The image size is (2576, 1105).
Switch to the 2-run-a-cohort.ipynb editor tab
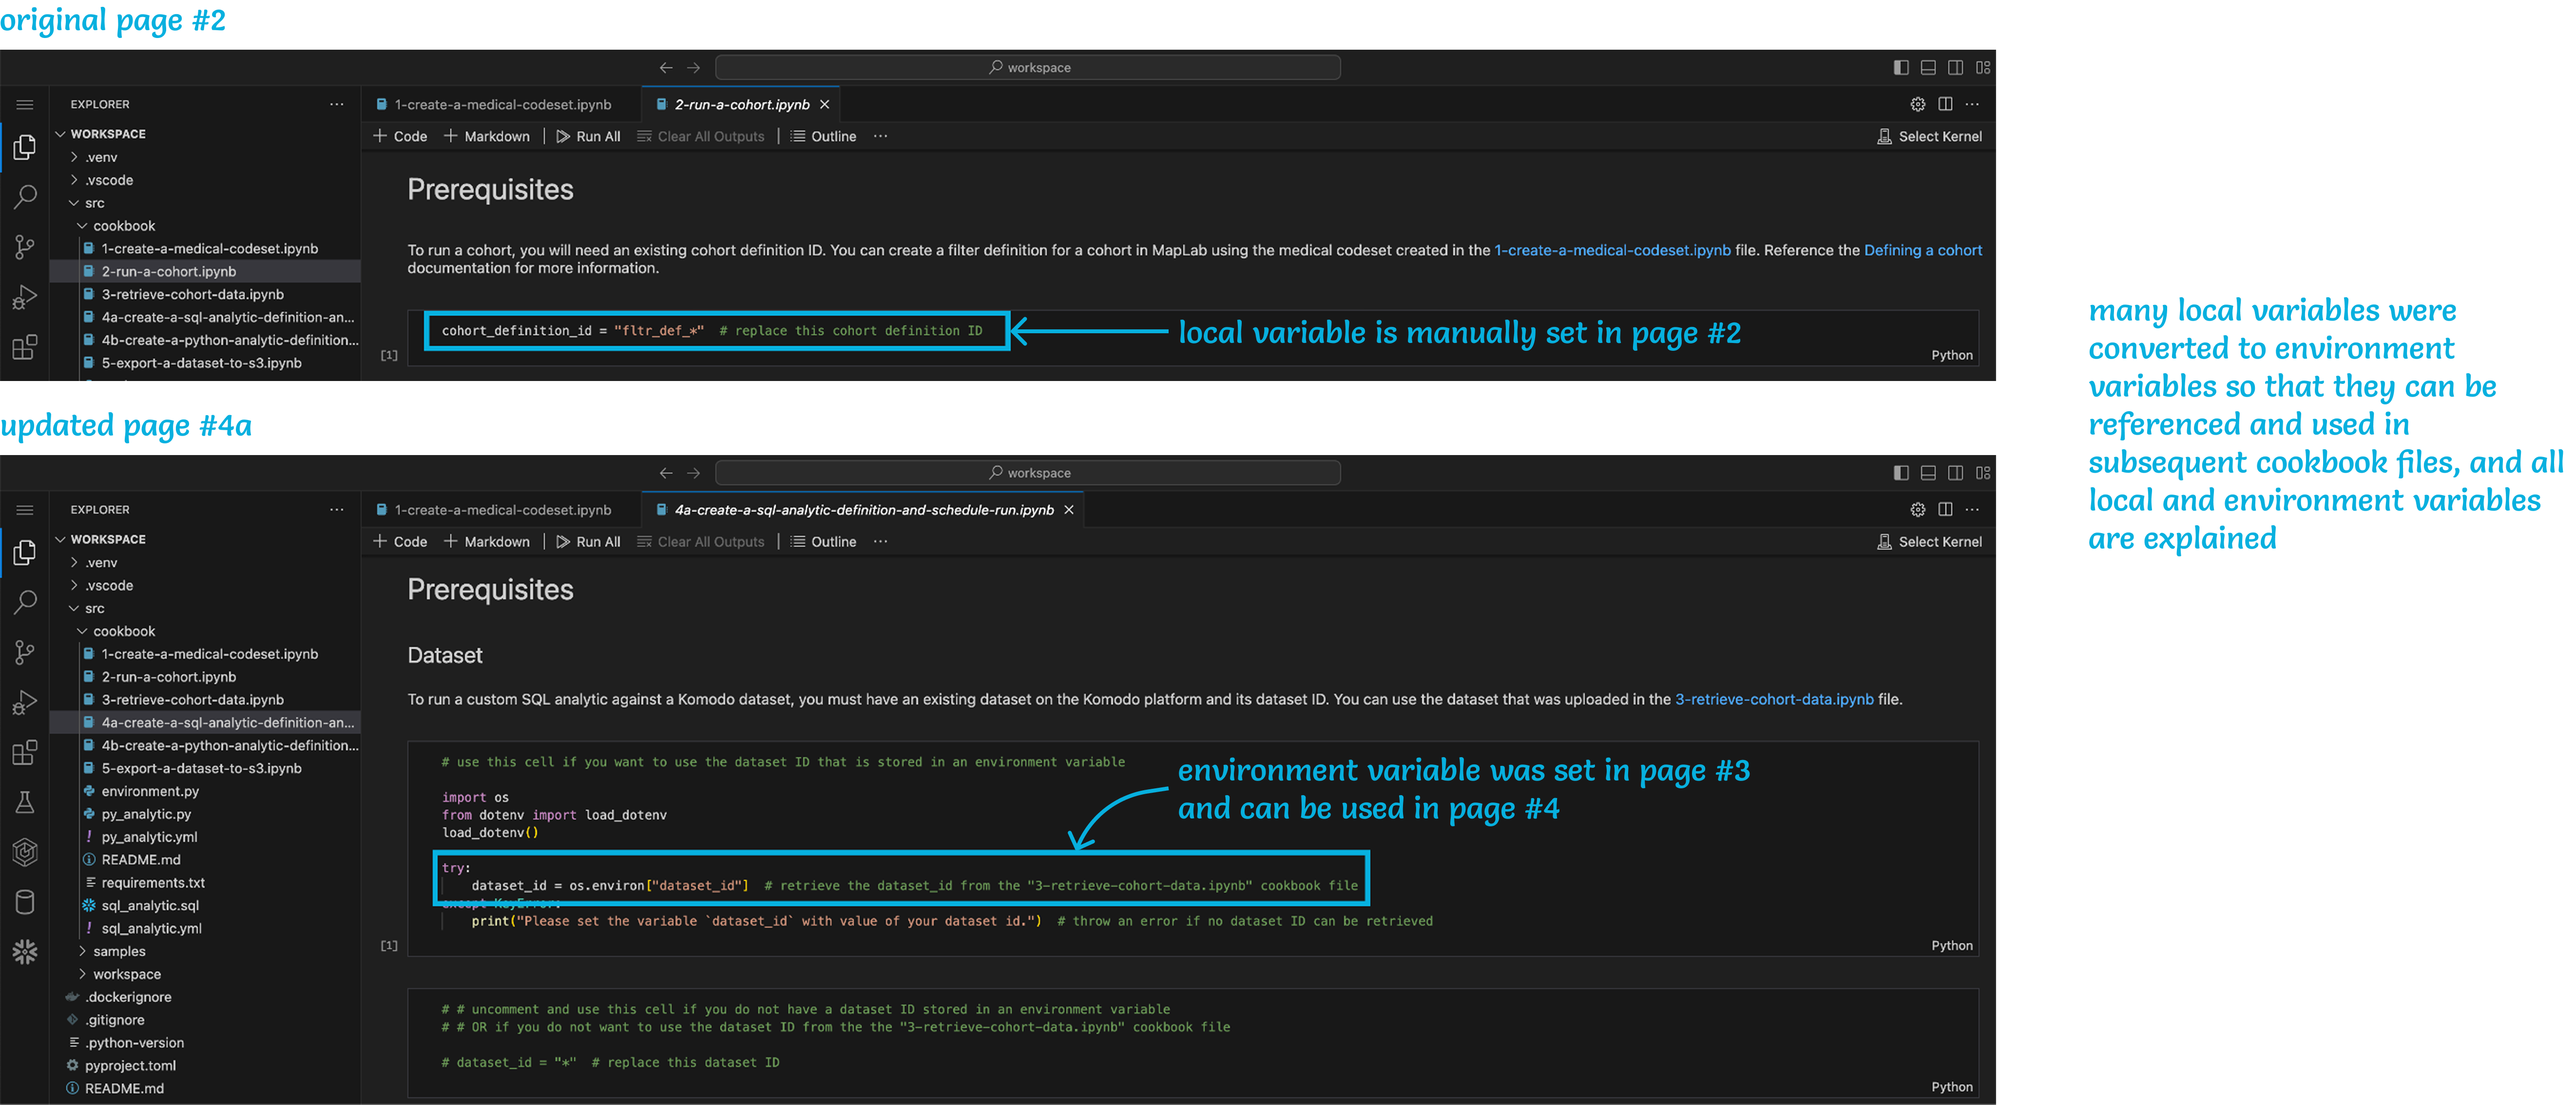tap(741, 104)
